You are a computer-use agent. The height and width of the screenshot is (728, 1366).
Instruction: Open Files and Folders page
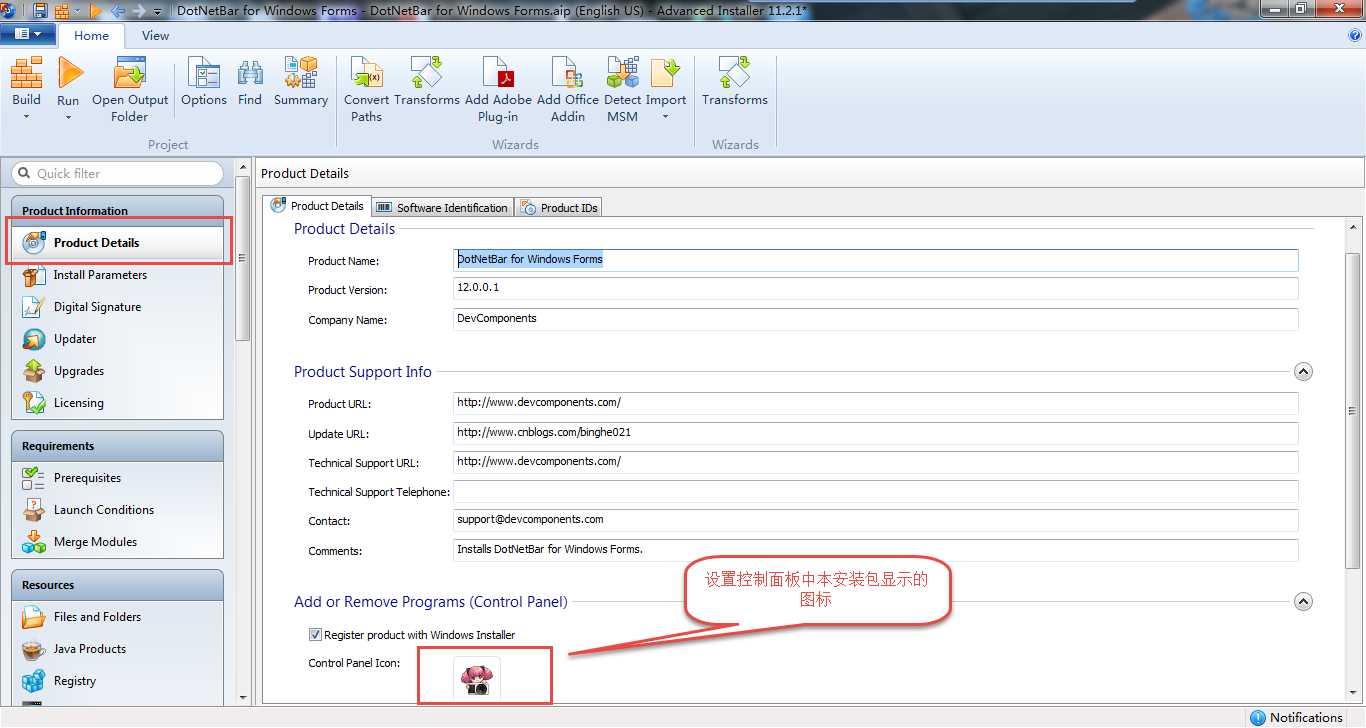click(97, 617)
